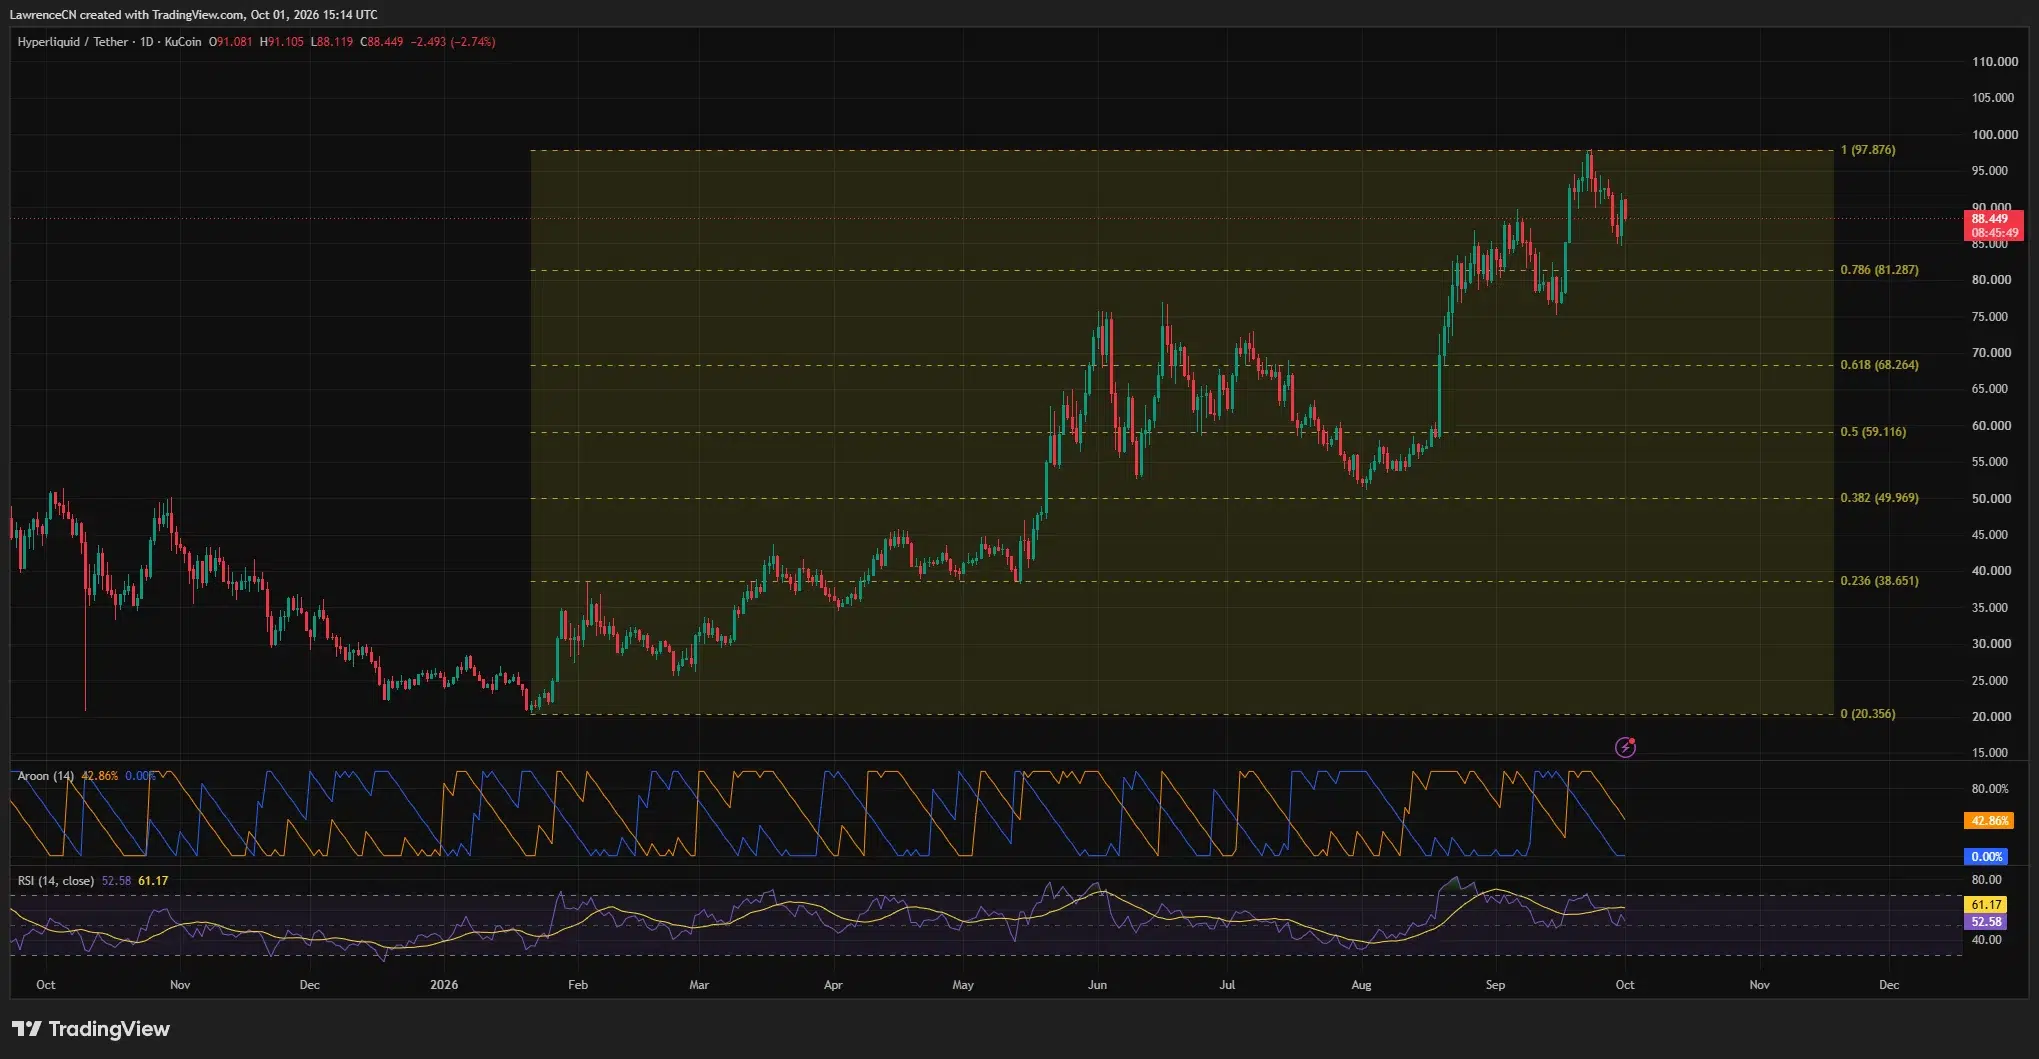Click the red current price label on price axis

pos(1994,226)
